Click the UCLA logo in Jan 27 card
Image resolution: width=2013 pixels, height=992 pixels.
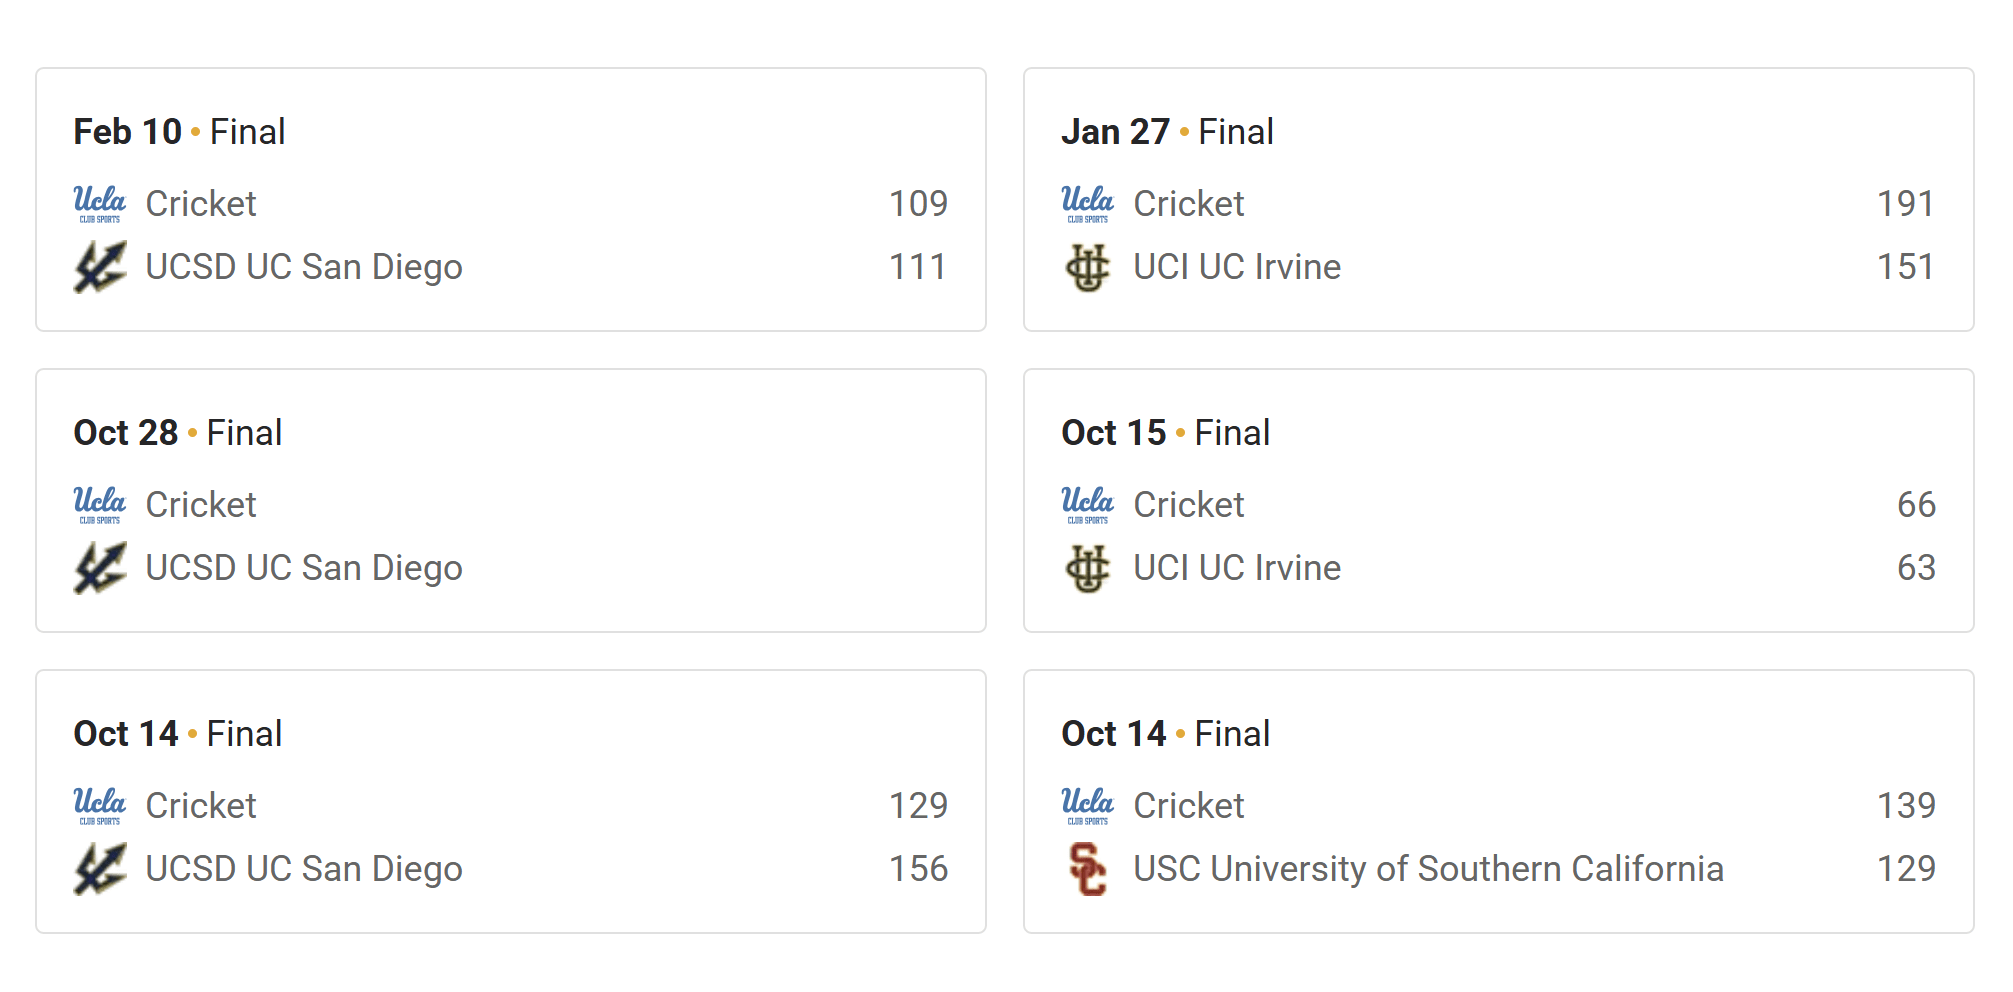click(x=1088, y=204)
